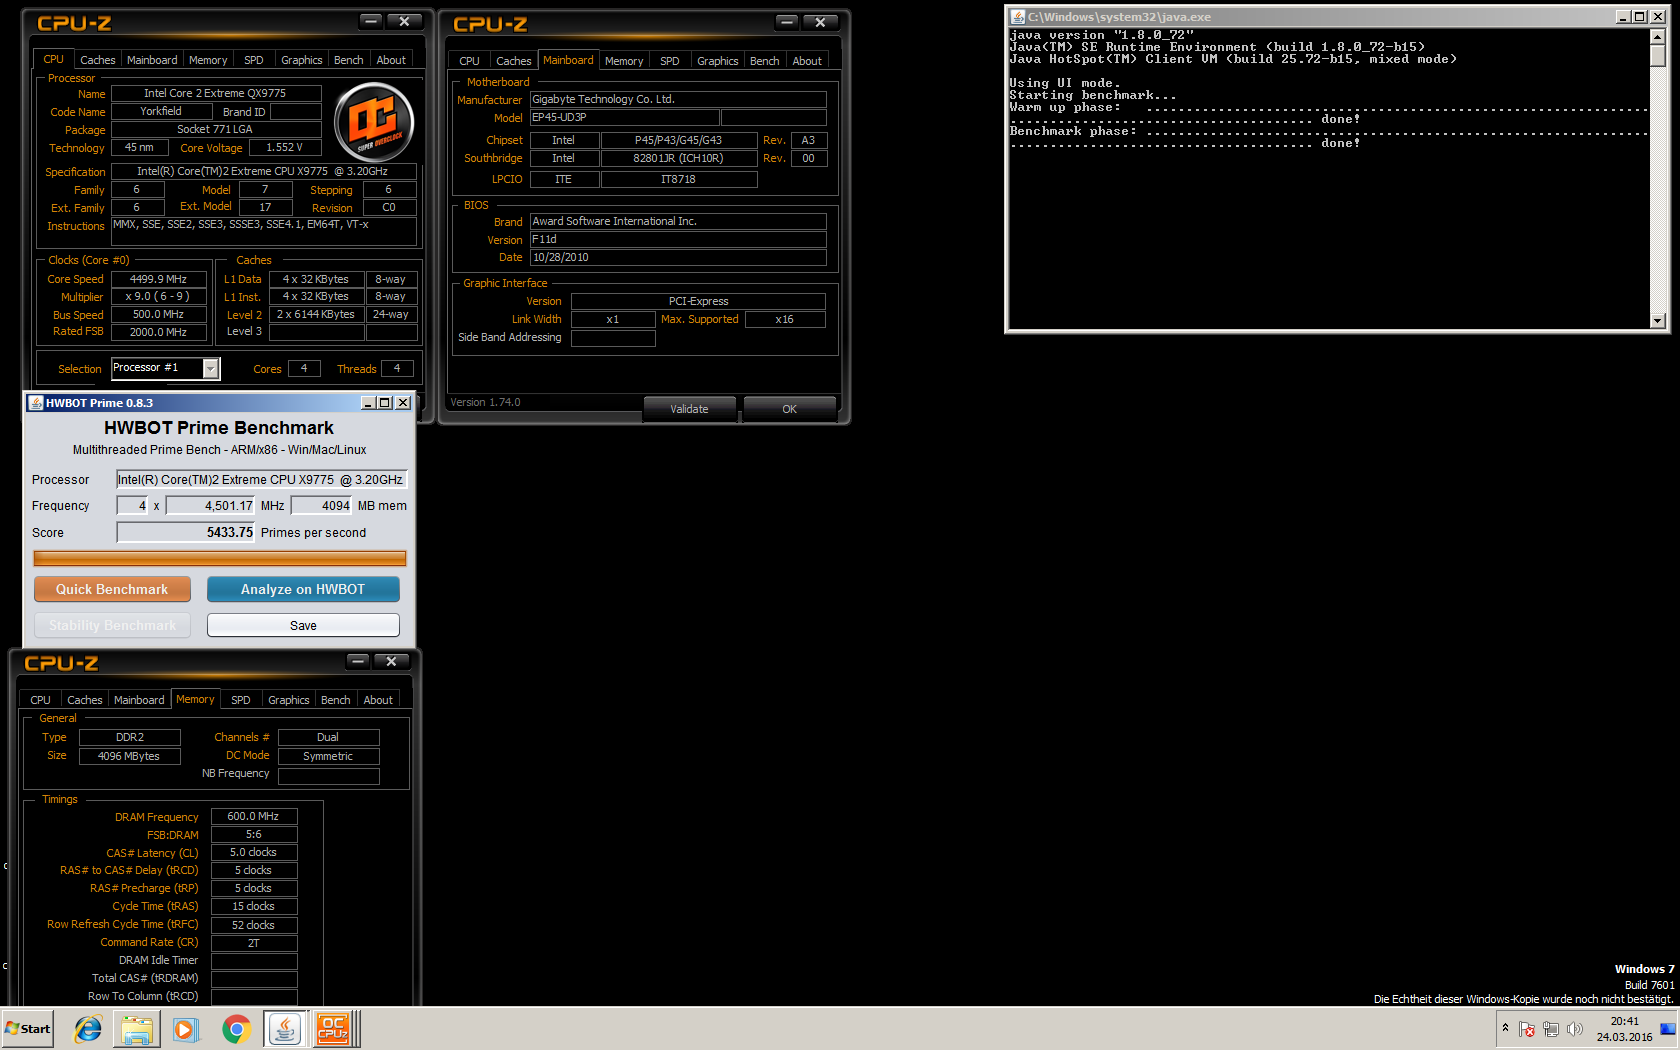
Task: Click the Validate button in CPU-Z
Action: tap(689, 409)
